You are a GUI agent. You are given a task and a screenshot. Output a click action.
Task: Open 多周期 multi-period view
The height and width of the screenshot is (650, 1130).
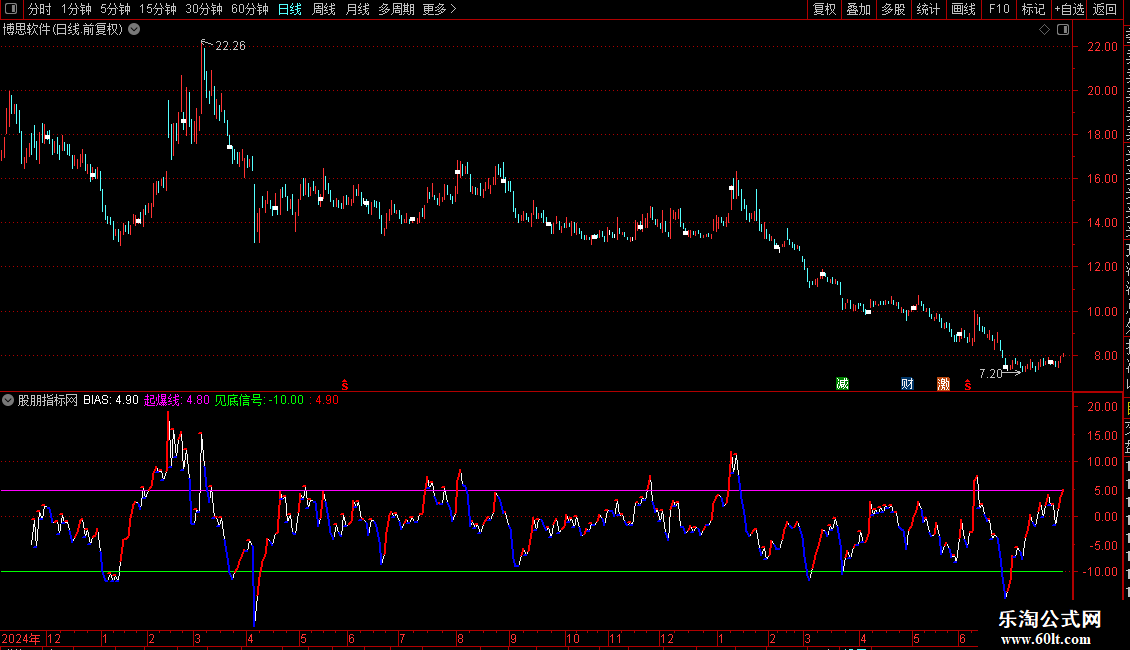pyautogui.click(x=396, y=9)
